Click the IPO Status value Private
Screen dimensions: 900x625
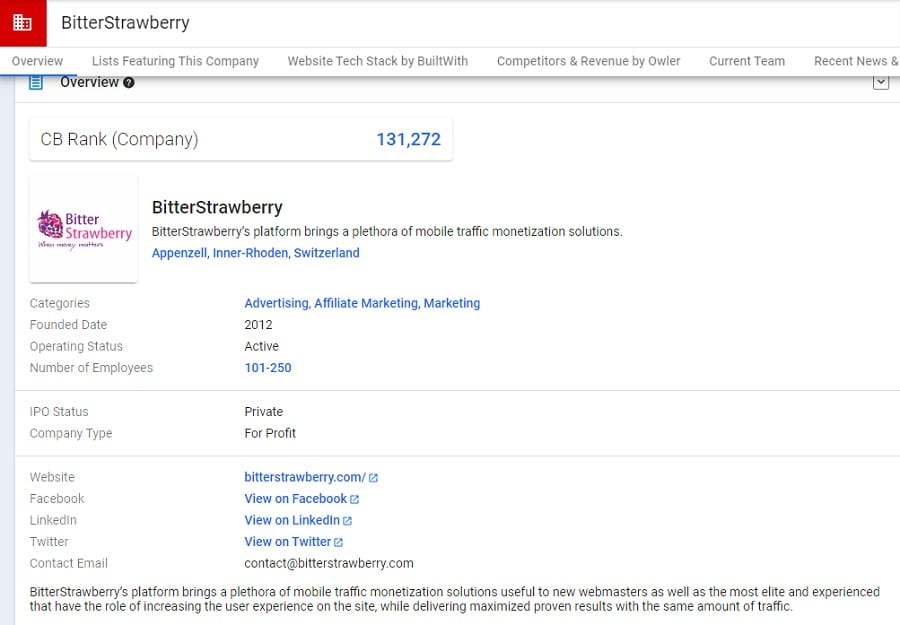point(263,412)
